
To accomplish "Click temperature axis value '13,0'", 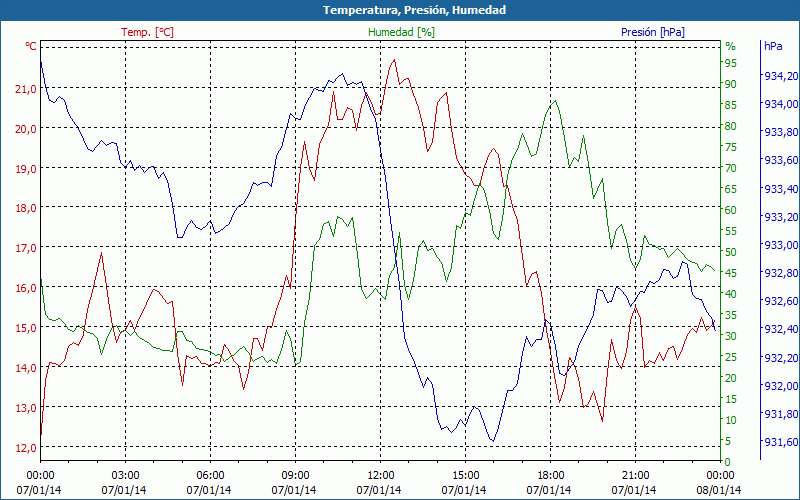I will 28,408.
